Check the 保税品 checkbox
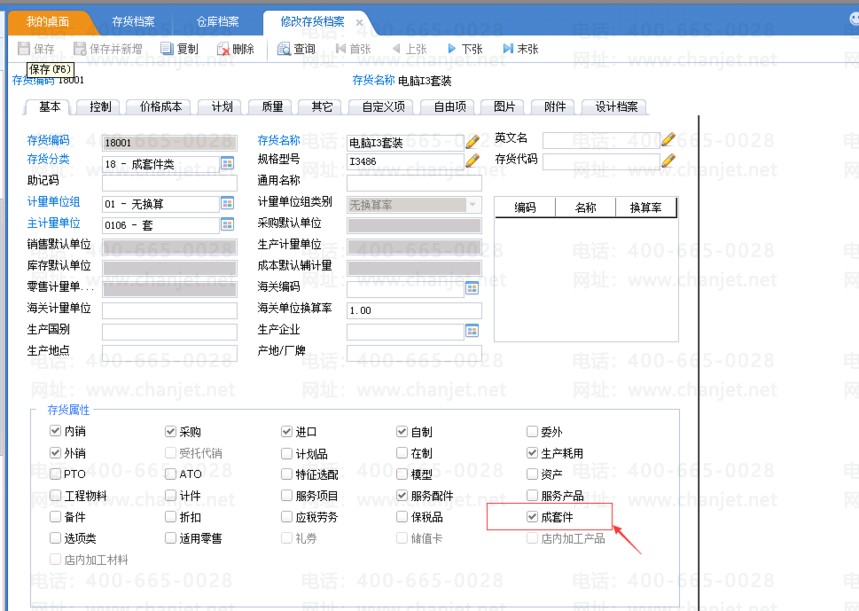The height and width of the screenshot is (611, 859). coord(402,517)
